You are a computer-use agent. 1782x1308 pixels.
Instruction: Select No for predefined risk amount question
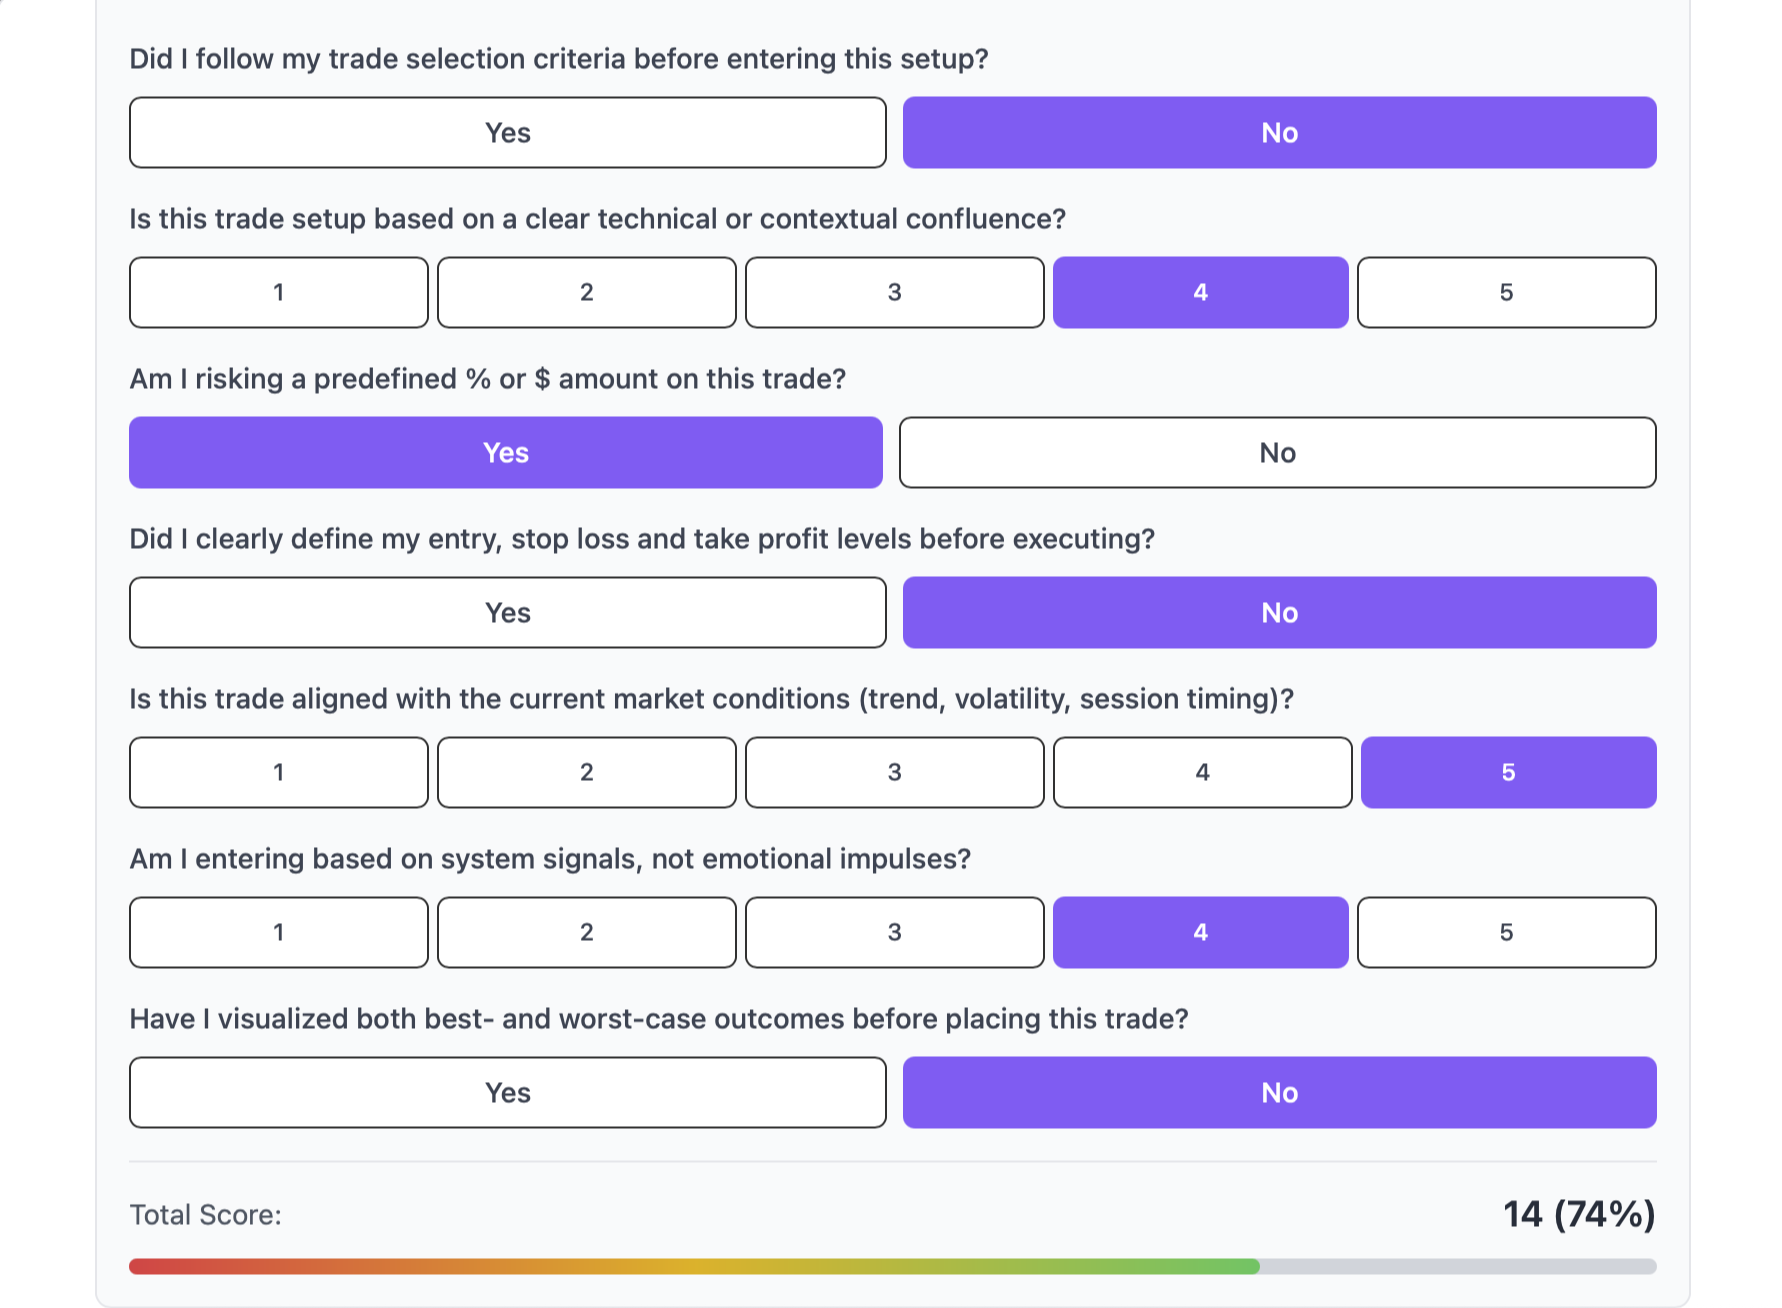click(x=1278, y=452)
